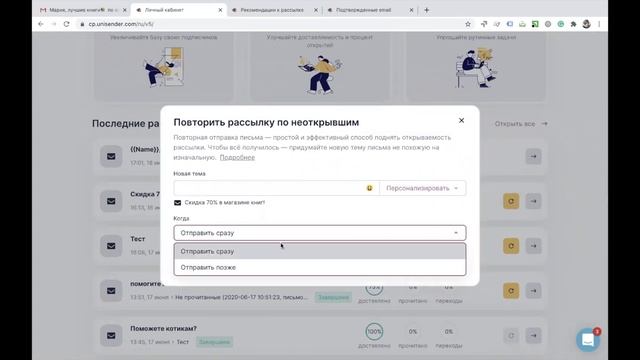This screenshot has height=360, width=640.
Task: Click the Поможете котикам? campaign title
Action: tap(163, 329)
